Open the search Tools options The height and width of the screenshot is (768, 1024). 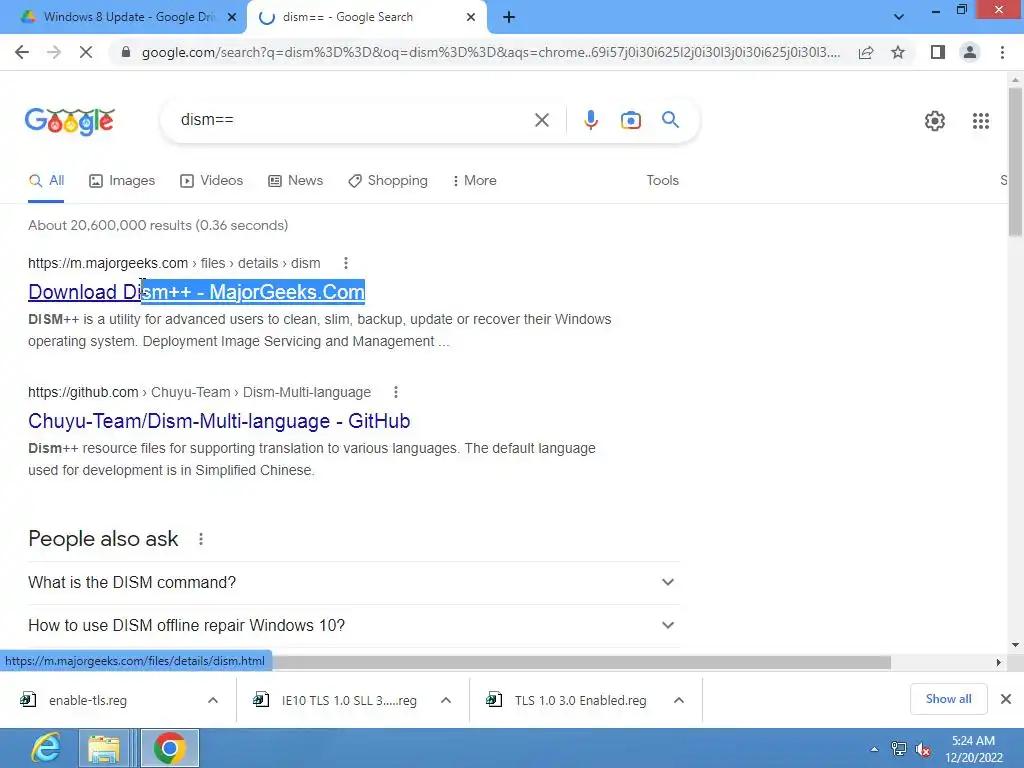pos(662,181)
